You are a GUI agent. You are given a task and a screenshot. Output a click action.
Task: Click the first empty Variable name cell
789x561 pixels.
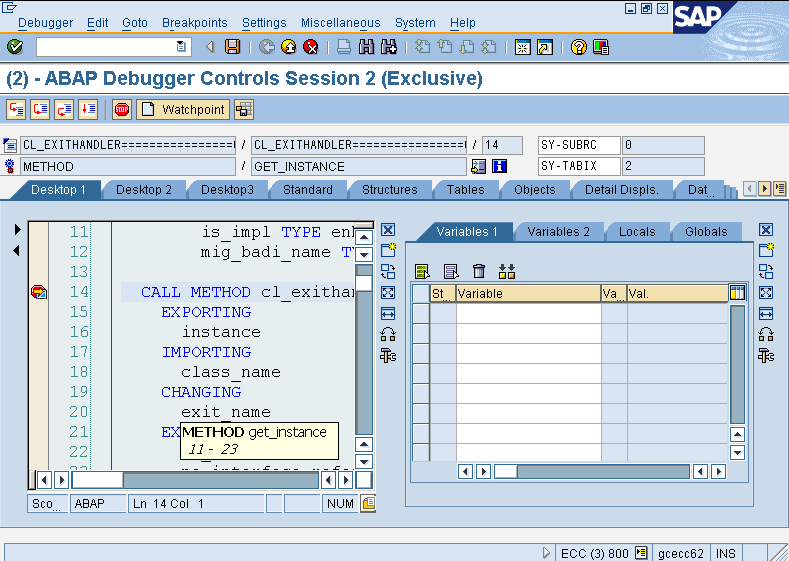tap(528, 313)
